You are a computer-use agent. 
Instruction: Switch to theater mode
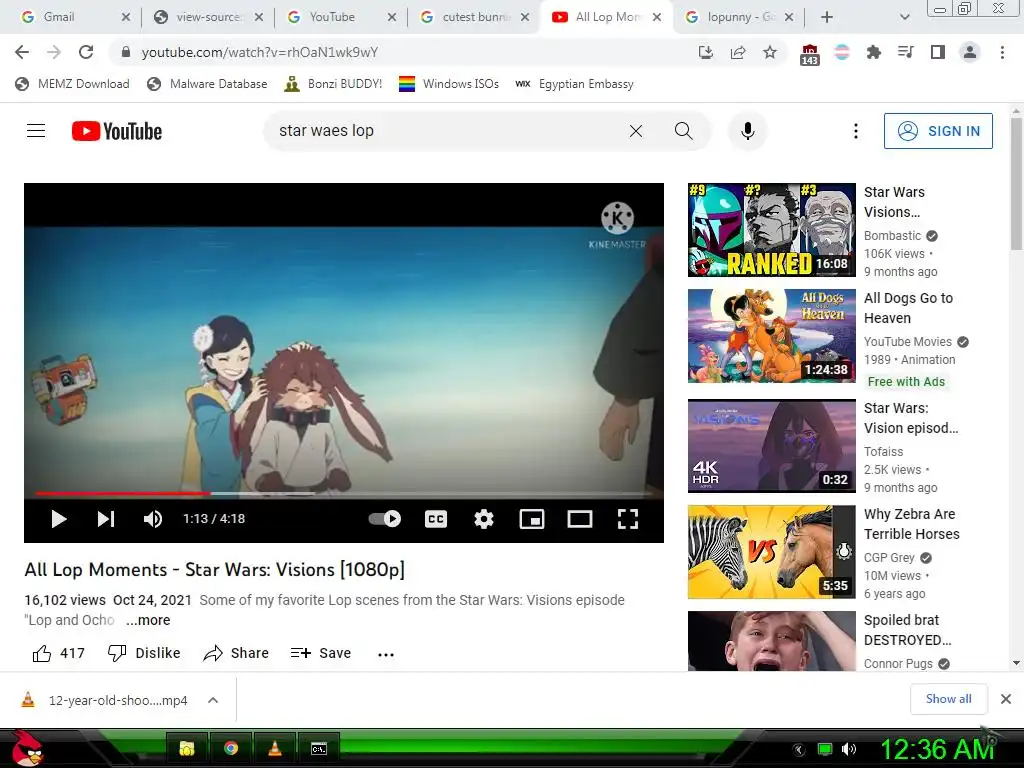(580, 519)
